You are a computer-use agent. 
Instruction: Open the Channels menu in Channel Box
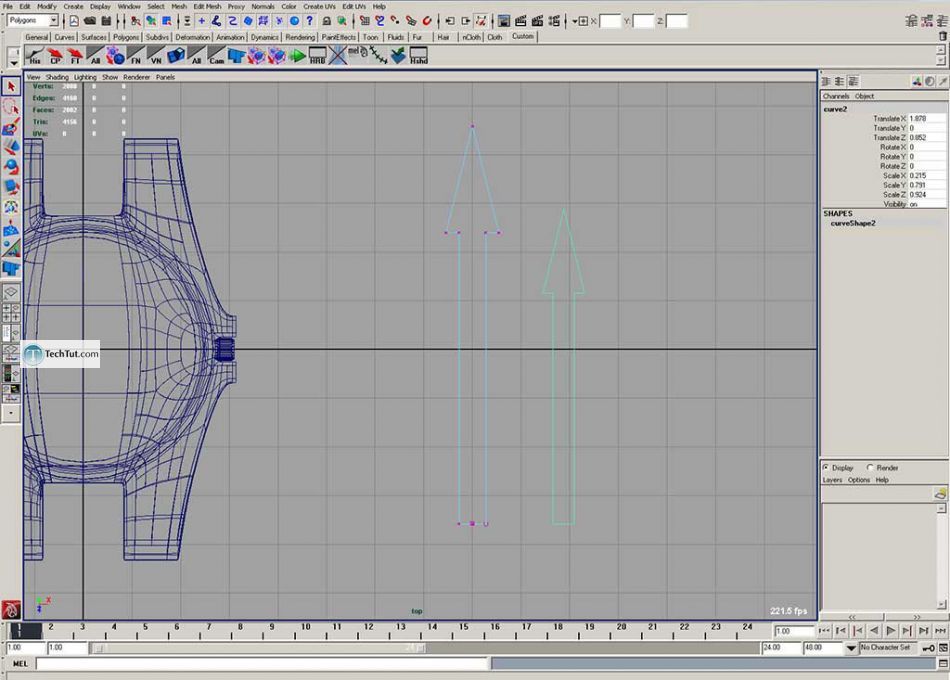835,96
